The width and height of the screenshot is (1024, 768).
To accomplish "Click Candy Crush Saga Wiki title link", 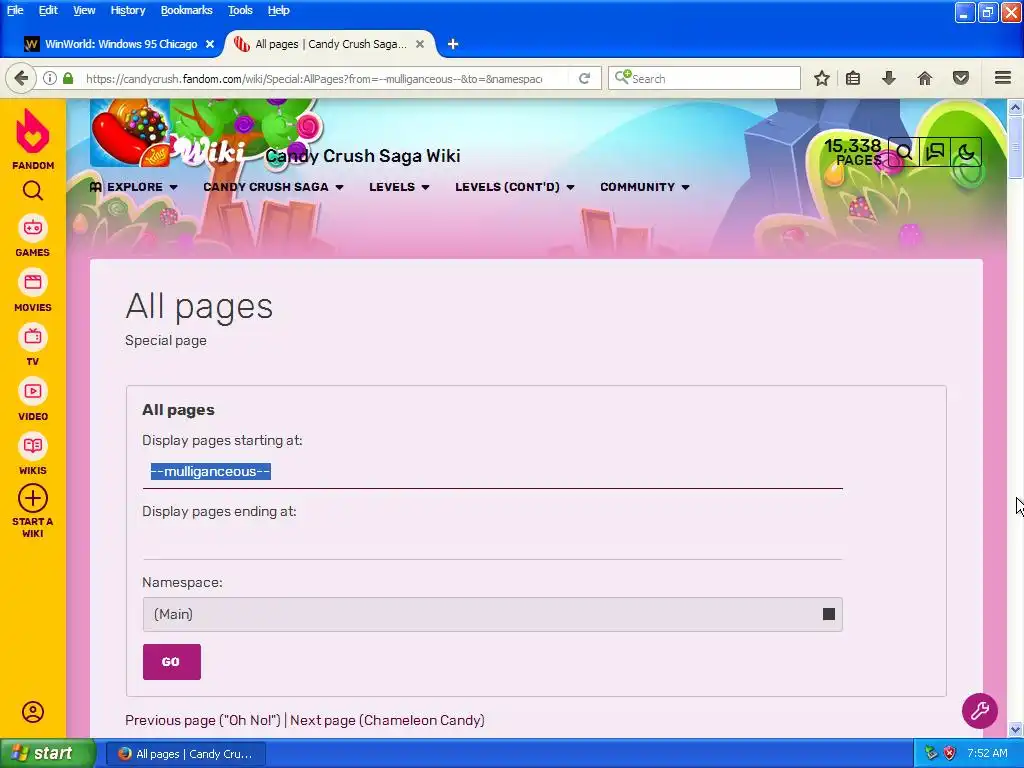I will pos(362,156).
